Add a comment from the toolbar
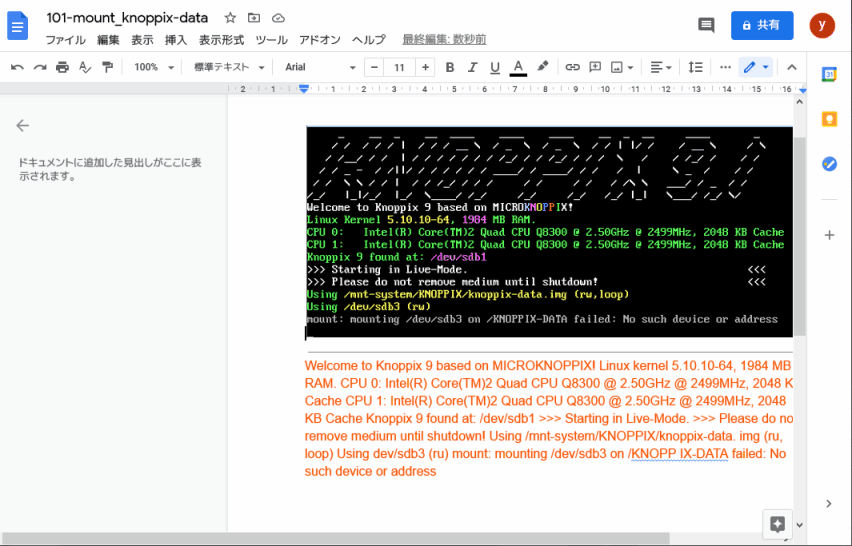Image resolution: width=852 pixels, height=546 pixels. click(595, 67)
